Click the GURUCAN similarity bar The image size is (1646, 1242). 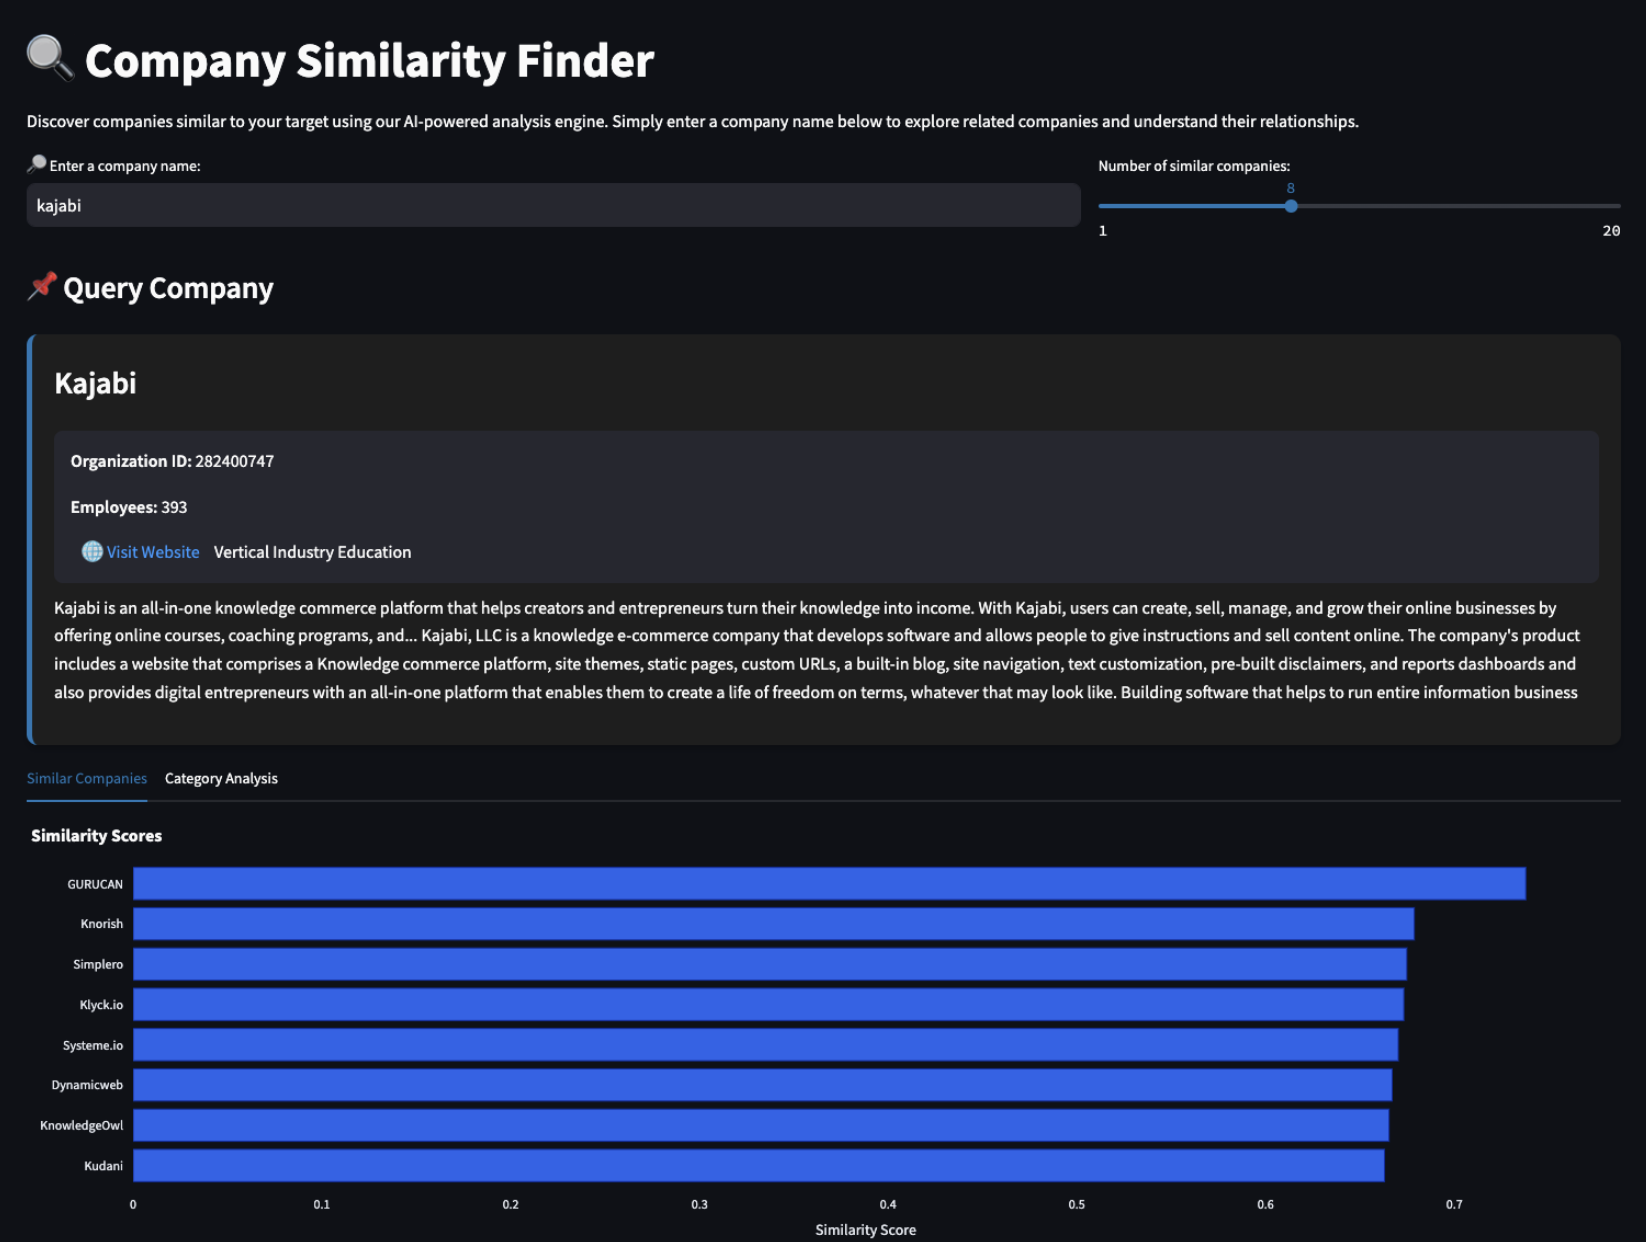[829, 884]
